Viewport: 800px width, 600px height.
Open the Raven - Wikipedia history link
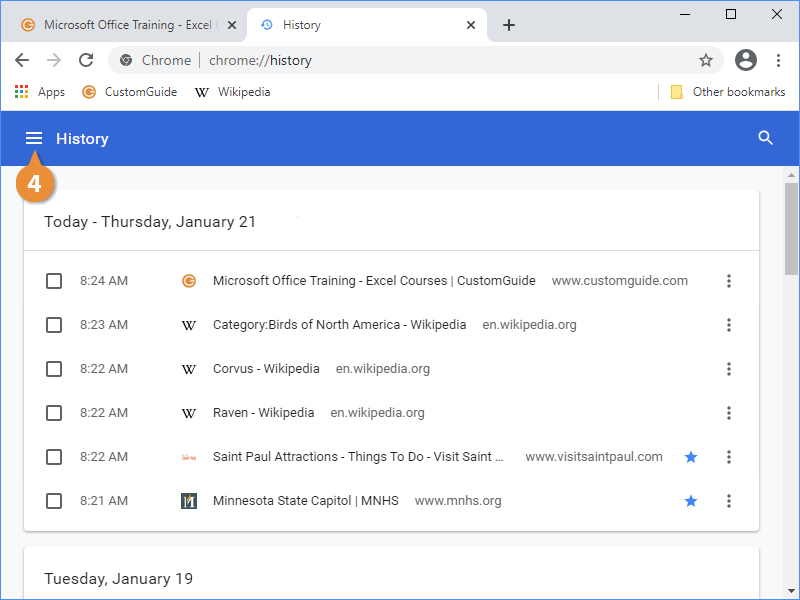(x=263, y=413)
